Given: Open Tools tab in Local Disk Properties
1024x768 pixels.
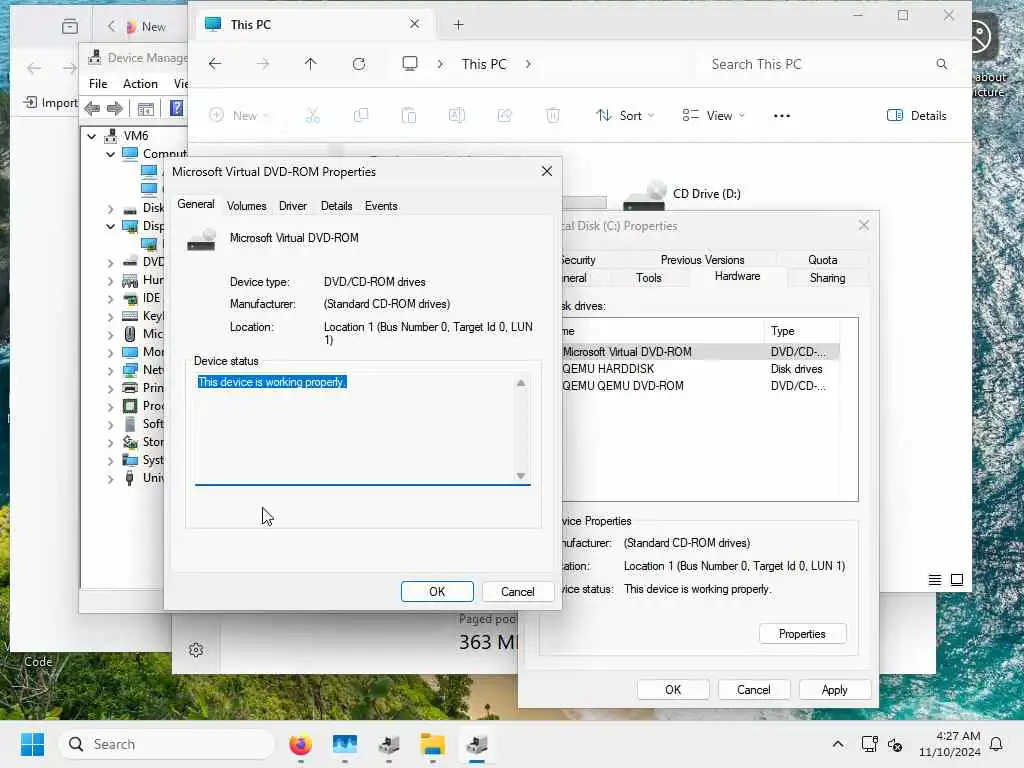Looking at the screenshot, I should click(x=648, y=278).
